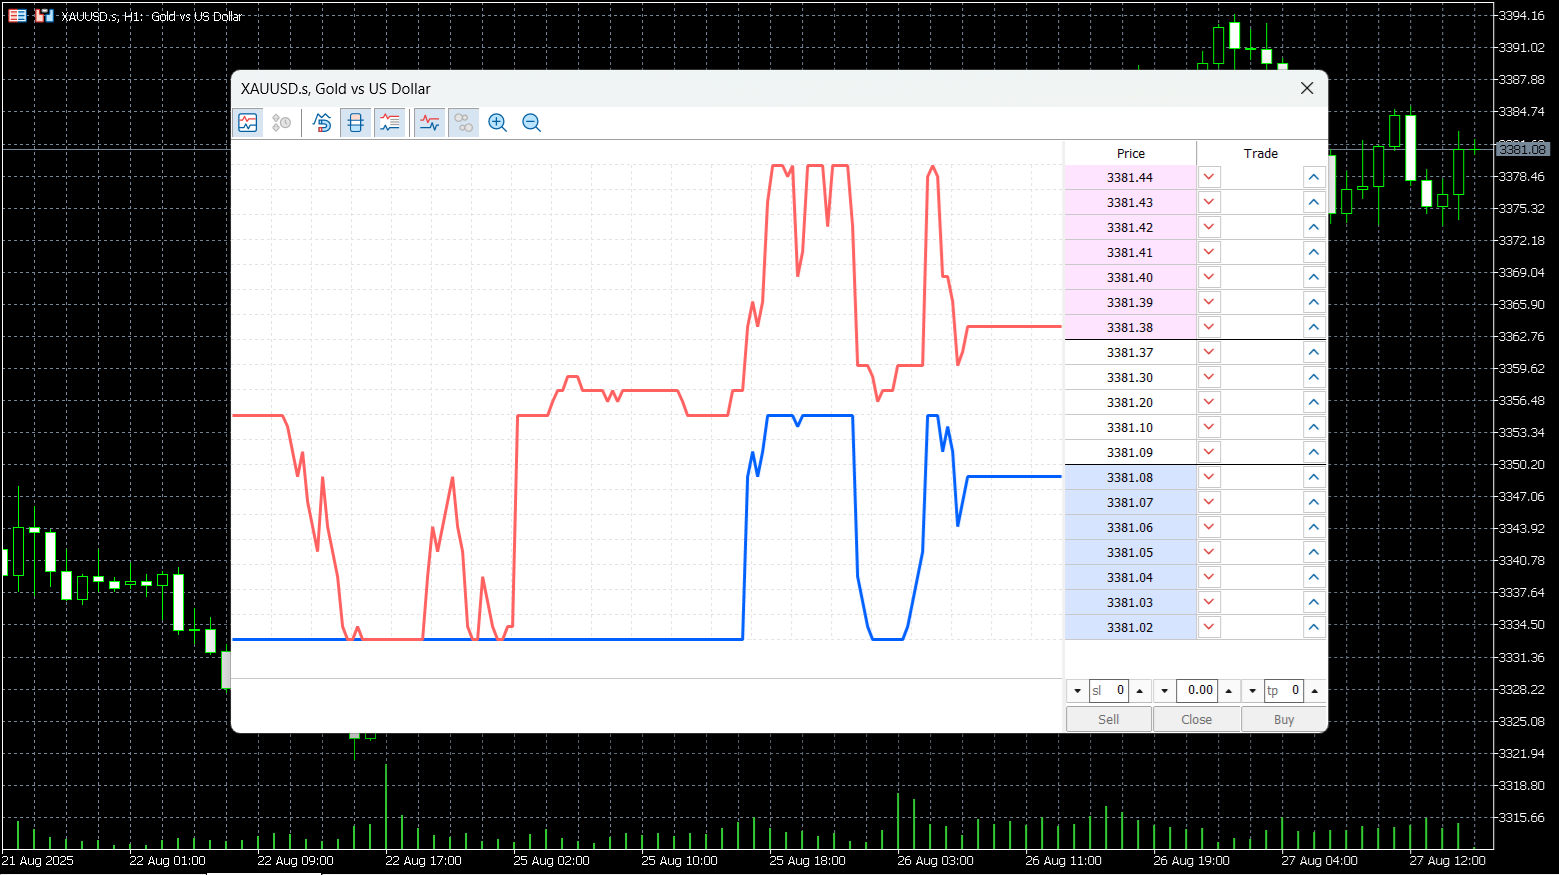Click the tp take profit input field
The image size is (1559, 875).
point(1284,691)
